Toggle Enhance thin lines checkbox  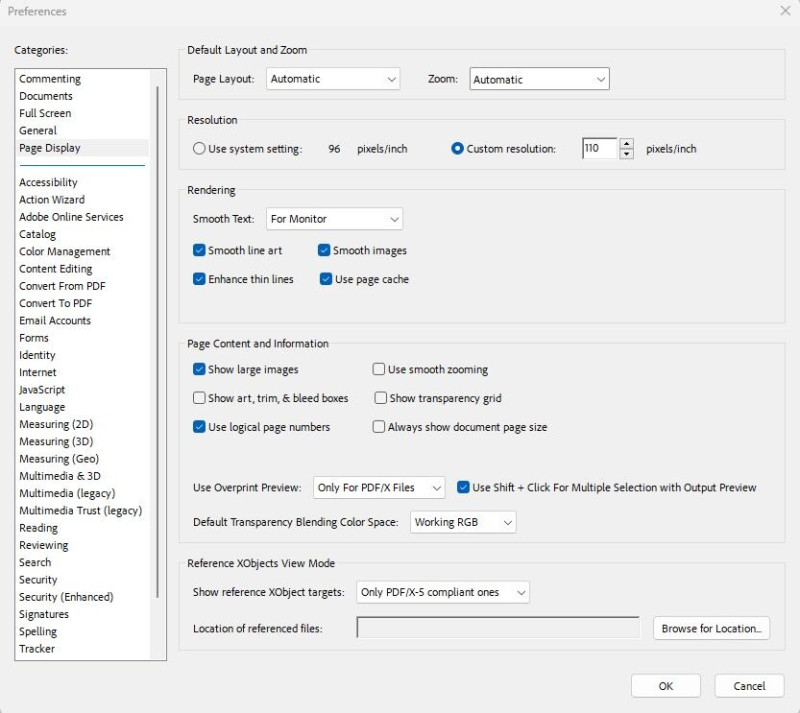pos(199,279)
